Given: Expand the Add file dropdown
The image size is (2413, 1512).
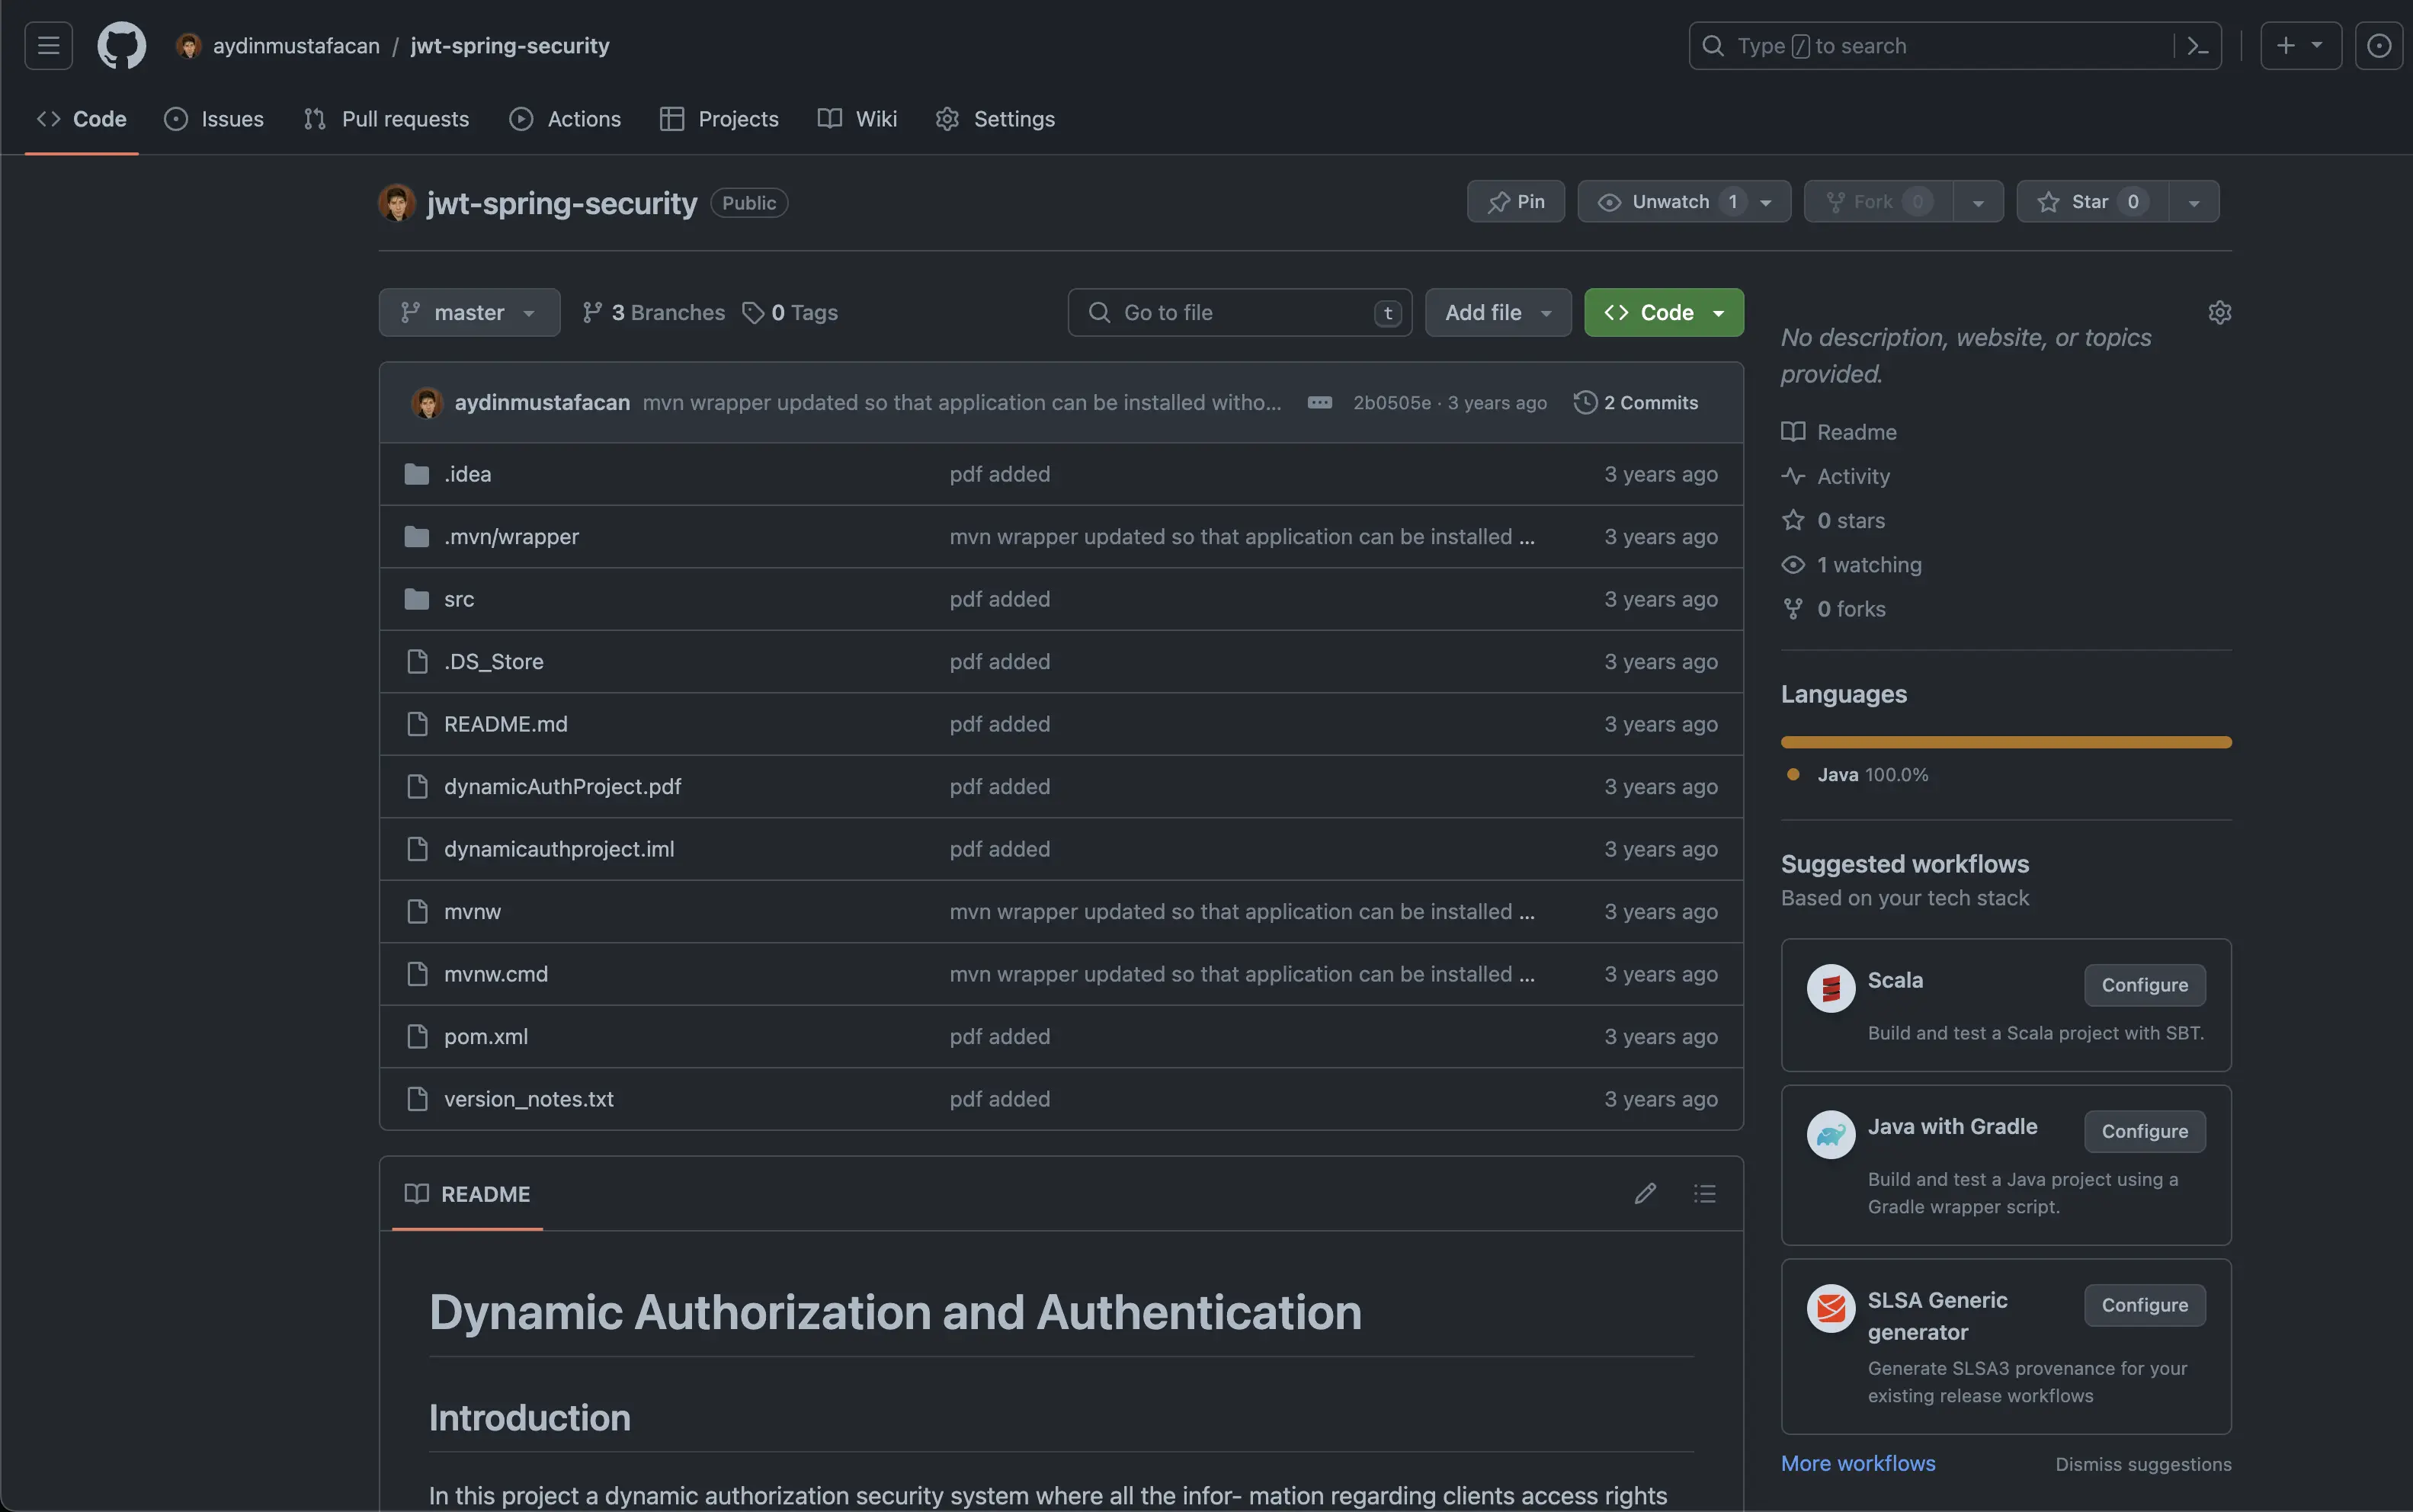Looking at the screenshot, I should coord(1497,313).
